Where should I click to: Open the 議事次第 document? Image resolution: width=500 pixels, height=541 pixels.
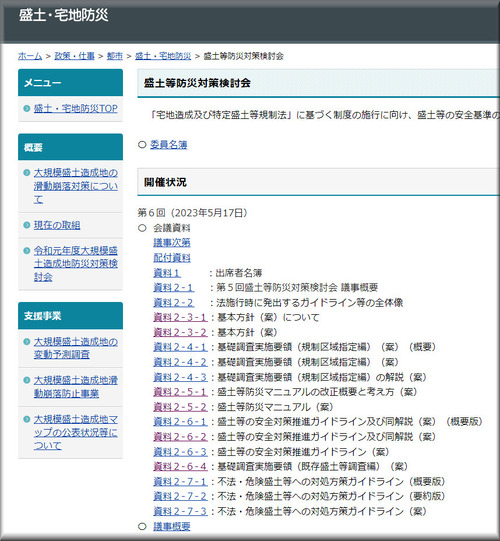pos(172,243)
